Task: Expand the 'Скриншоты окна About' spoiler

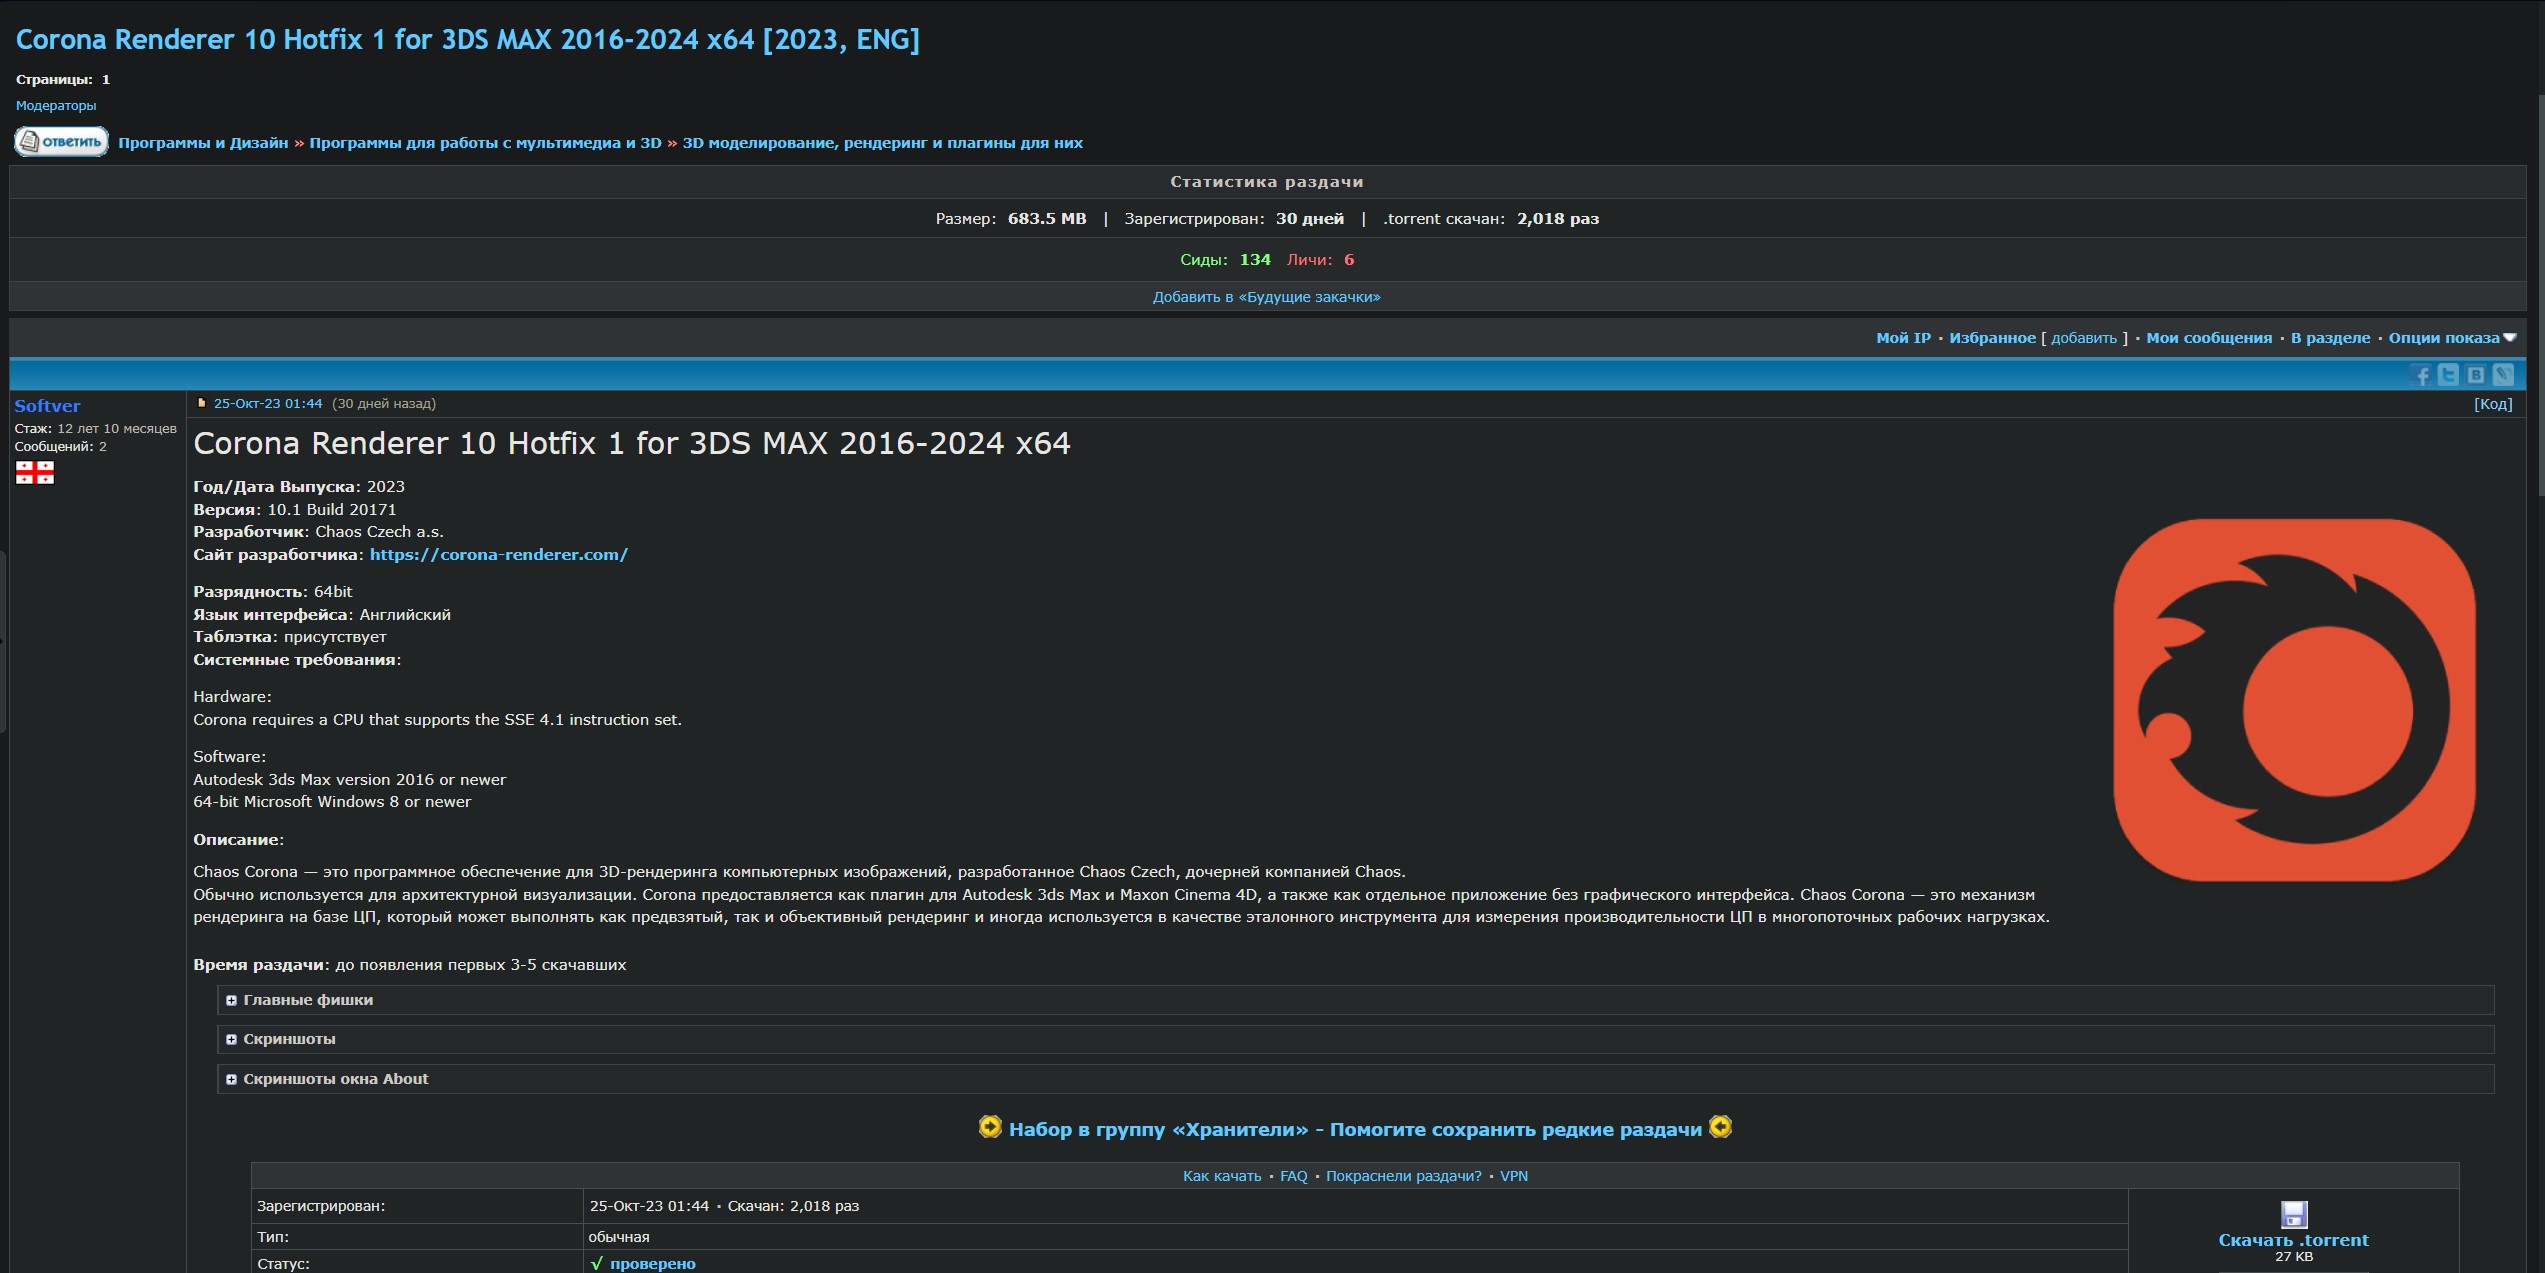Action: 1355,1079
